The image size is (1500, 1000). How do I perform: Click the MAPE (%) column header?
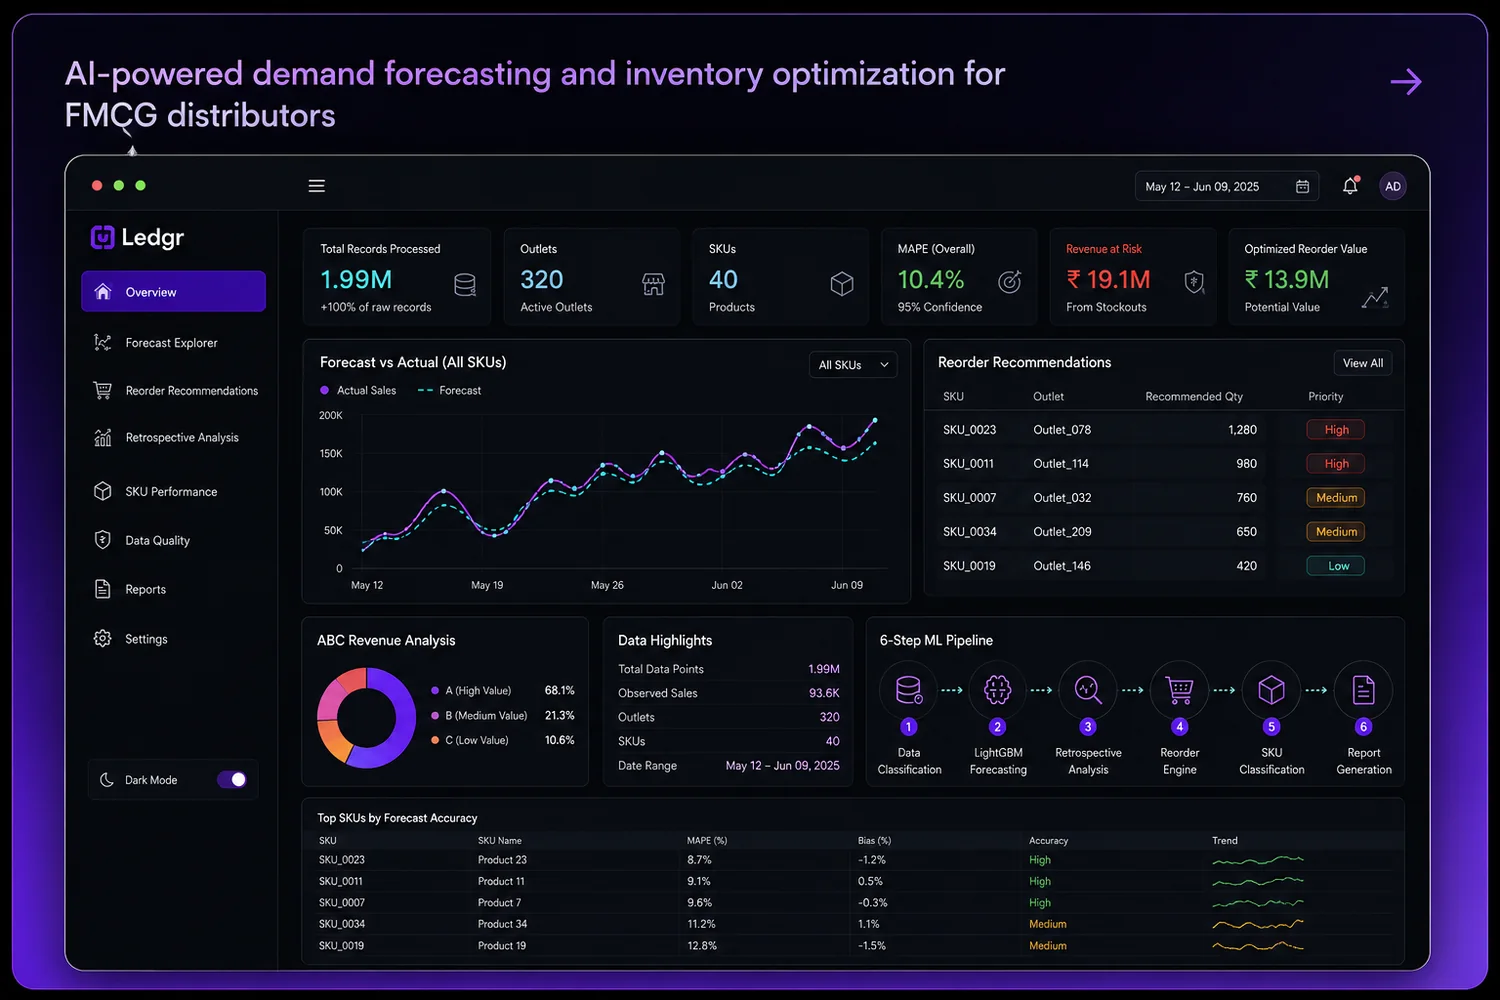click(707, 841)
